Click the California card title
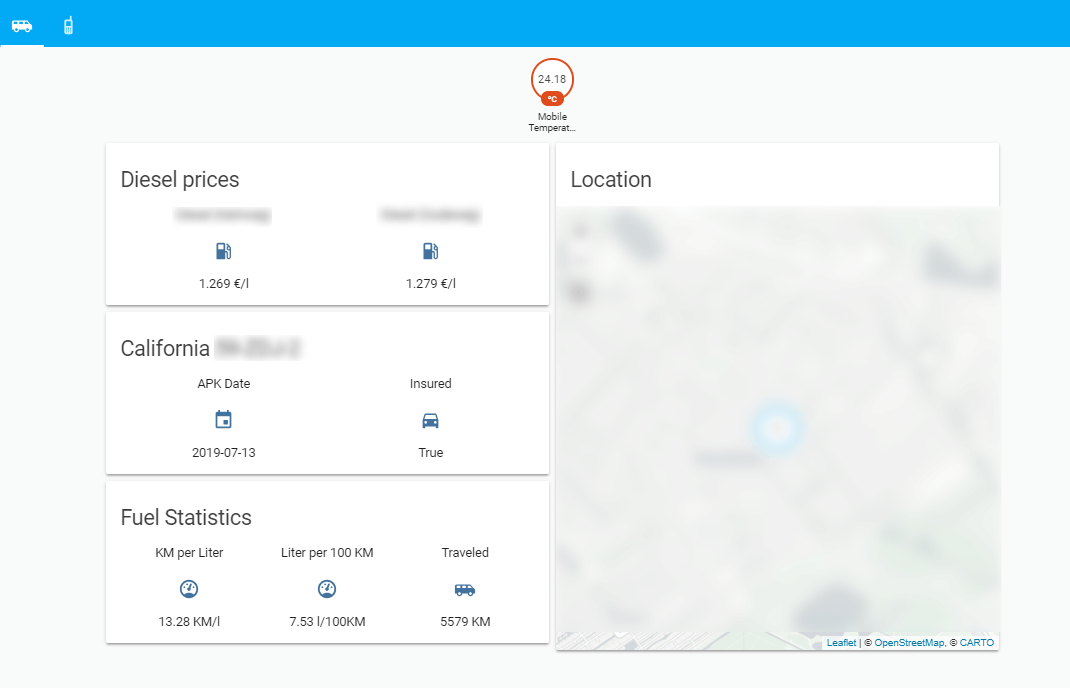 pyautogui.click(x=165, y=348)
